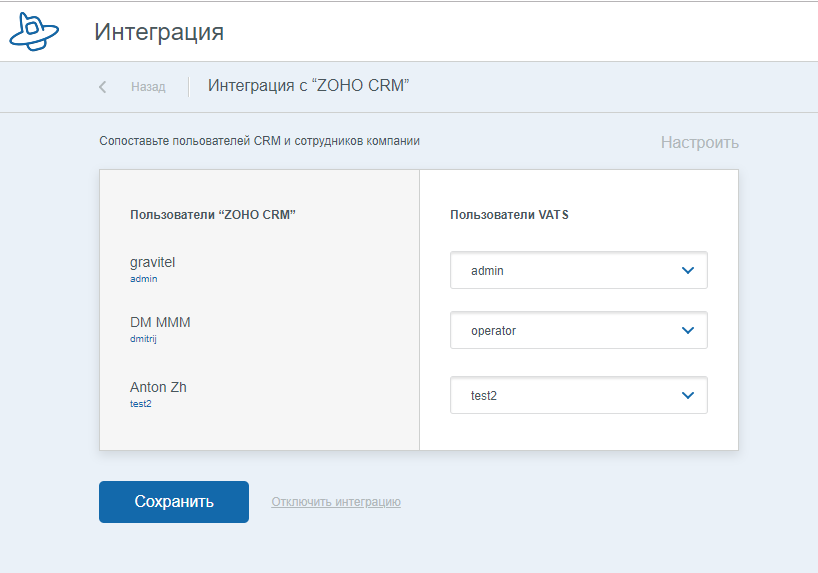Open the Настроить settings link
The height and width of the screenshot is (573, 818).
coord(700,142)
